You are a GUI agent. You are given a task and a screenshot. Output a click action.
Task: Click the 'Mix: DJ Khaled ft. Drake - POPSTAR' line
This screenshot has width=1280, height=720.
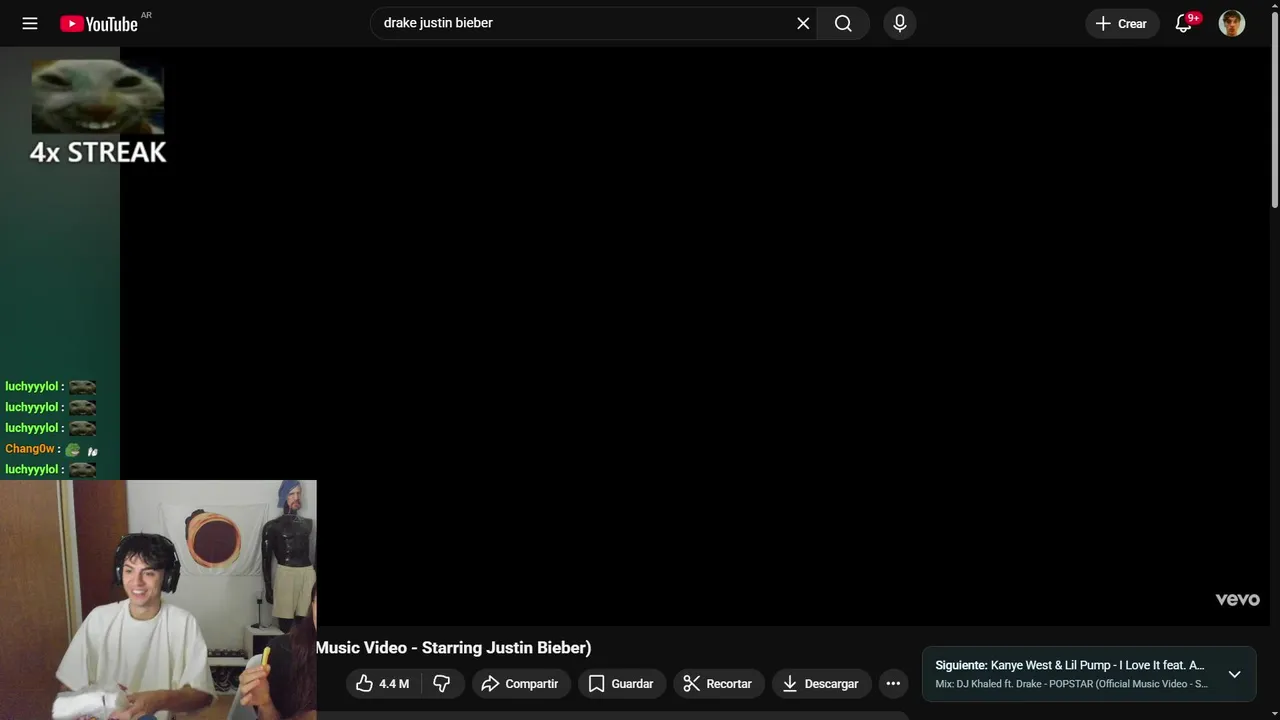pos(1071,684)
